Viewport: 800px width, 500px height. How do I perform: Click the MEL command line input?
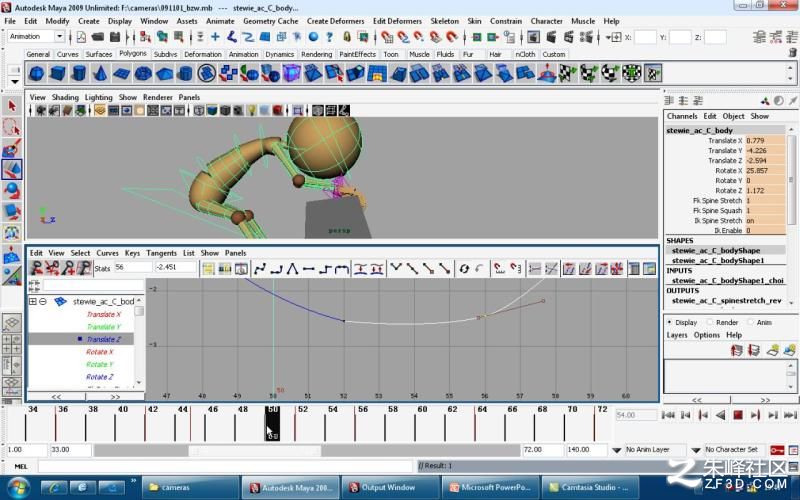click(225, 466)
